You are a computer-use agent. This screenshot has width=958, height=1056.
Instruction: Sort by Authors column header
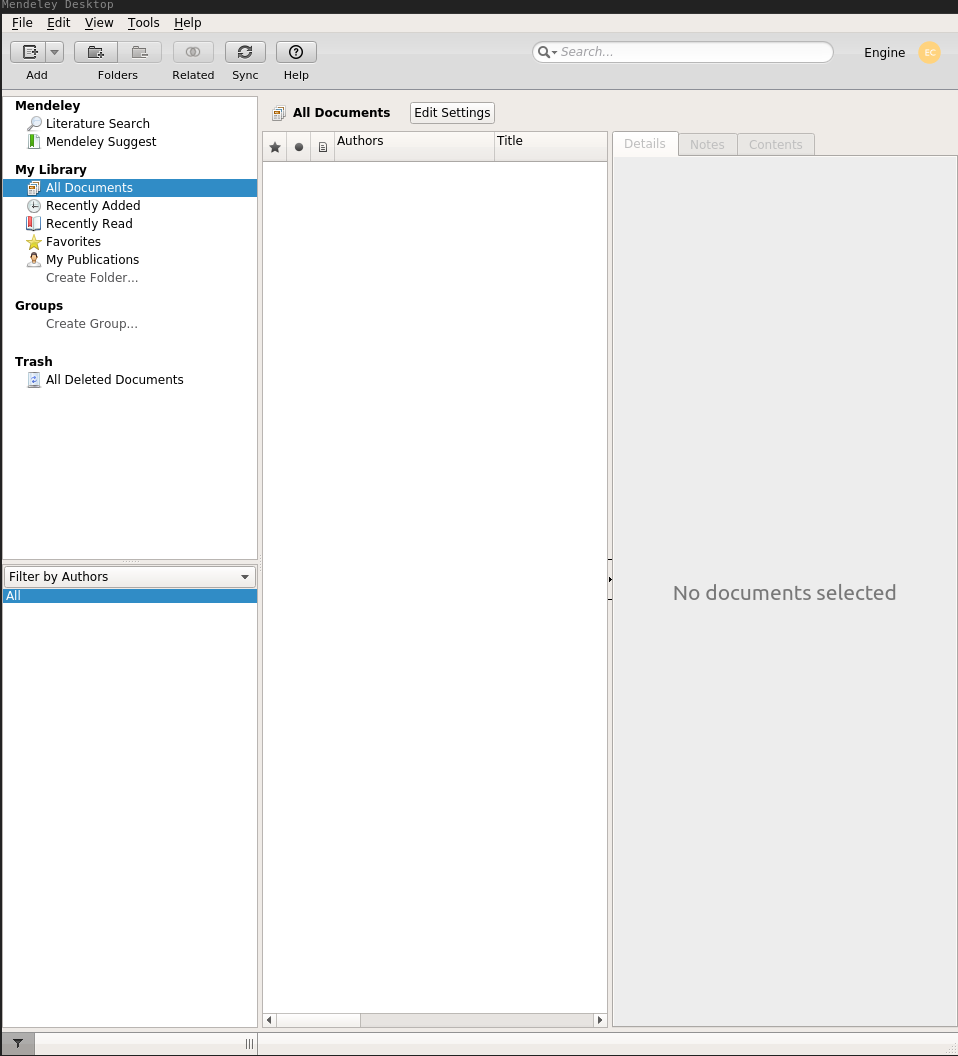414,146
